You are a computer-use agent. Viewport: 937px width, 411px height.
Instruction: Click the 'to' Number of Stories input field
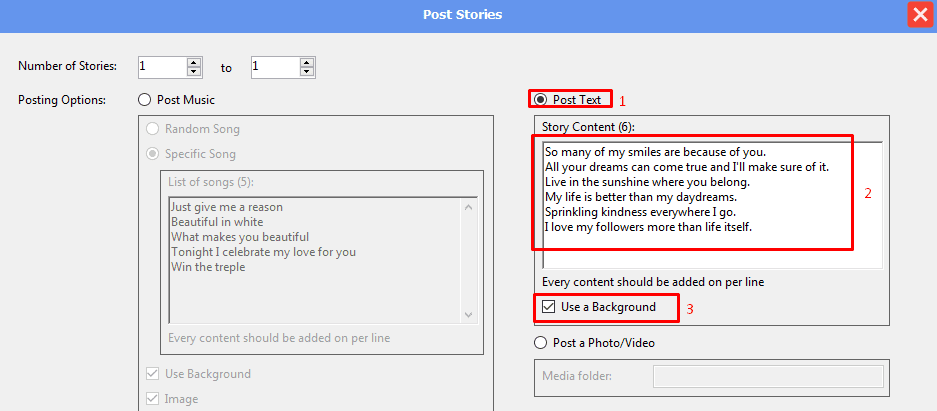pyautogui.click(x=275, y=67)
